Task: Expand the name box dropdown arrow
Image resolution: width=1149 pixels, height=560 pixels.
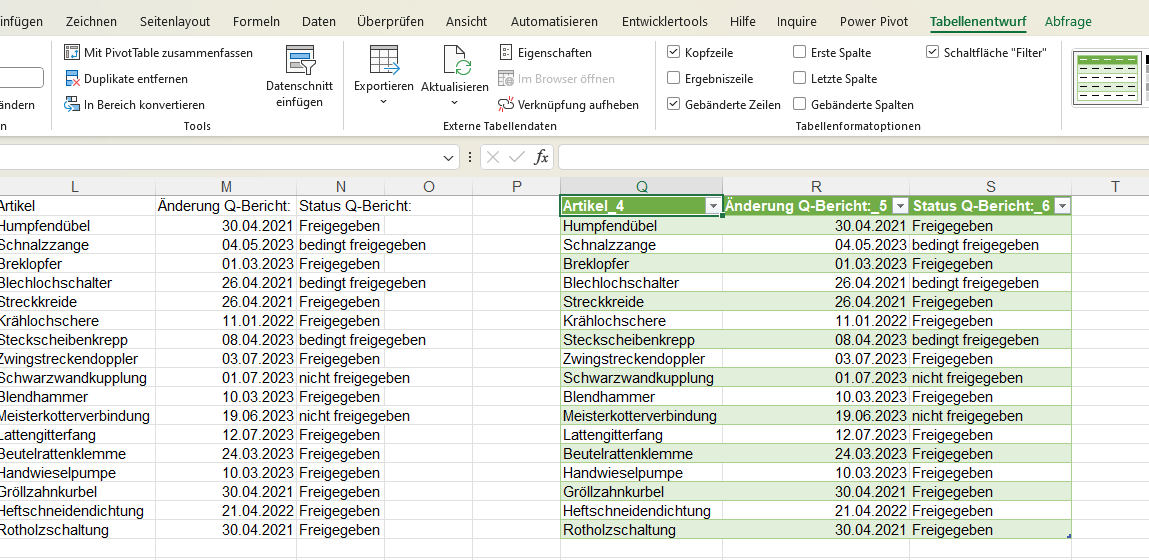Action: click(x=450, y=158)
